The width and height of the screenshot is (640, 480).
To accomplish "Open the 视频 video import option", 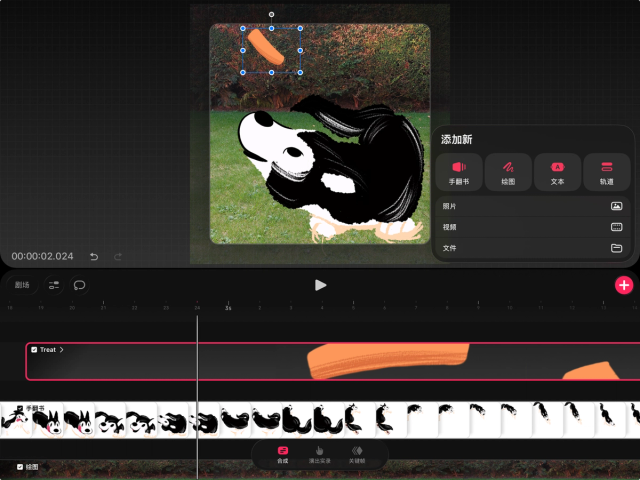I will 533,227.
